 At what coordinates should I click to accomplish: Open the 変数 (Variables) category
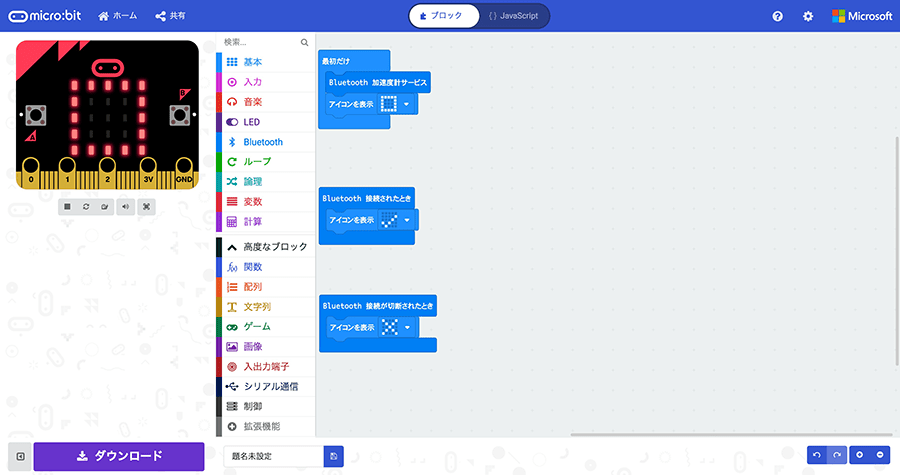266,202
